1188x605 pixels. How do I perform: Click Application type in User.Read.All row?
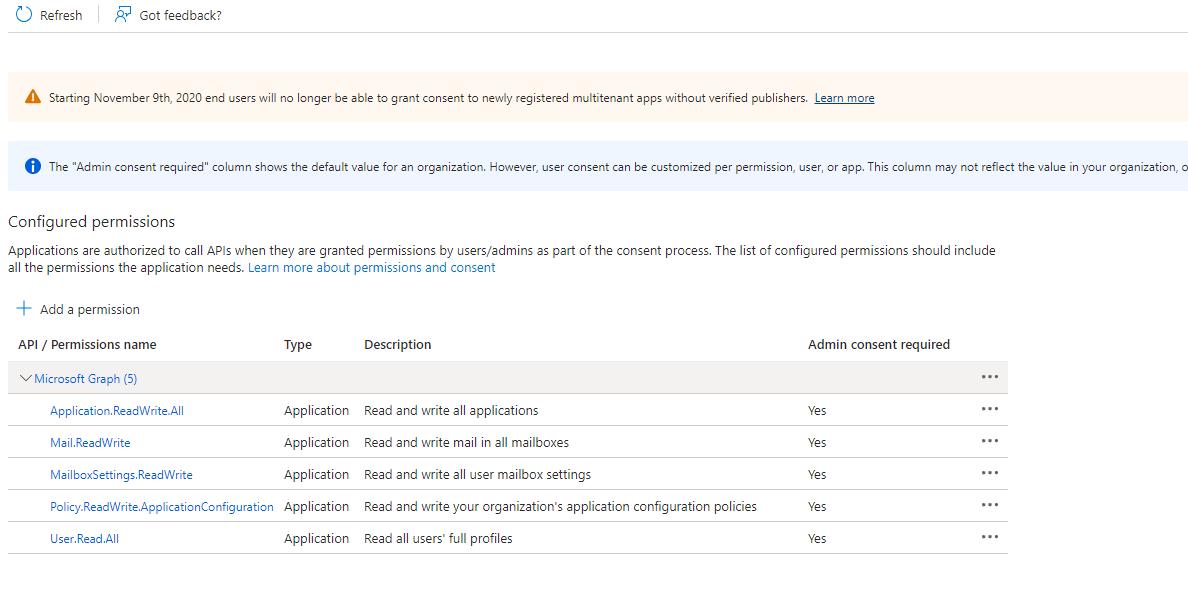click(317, 538)
